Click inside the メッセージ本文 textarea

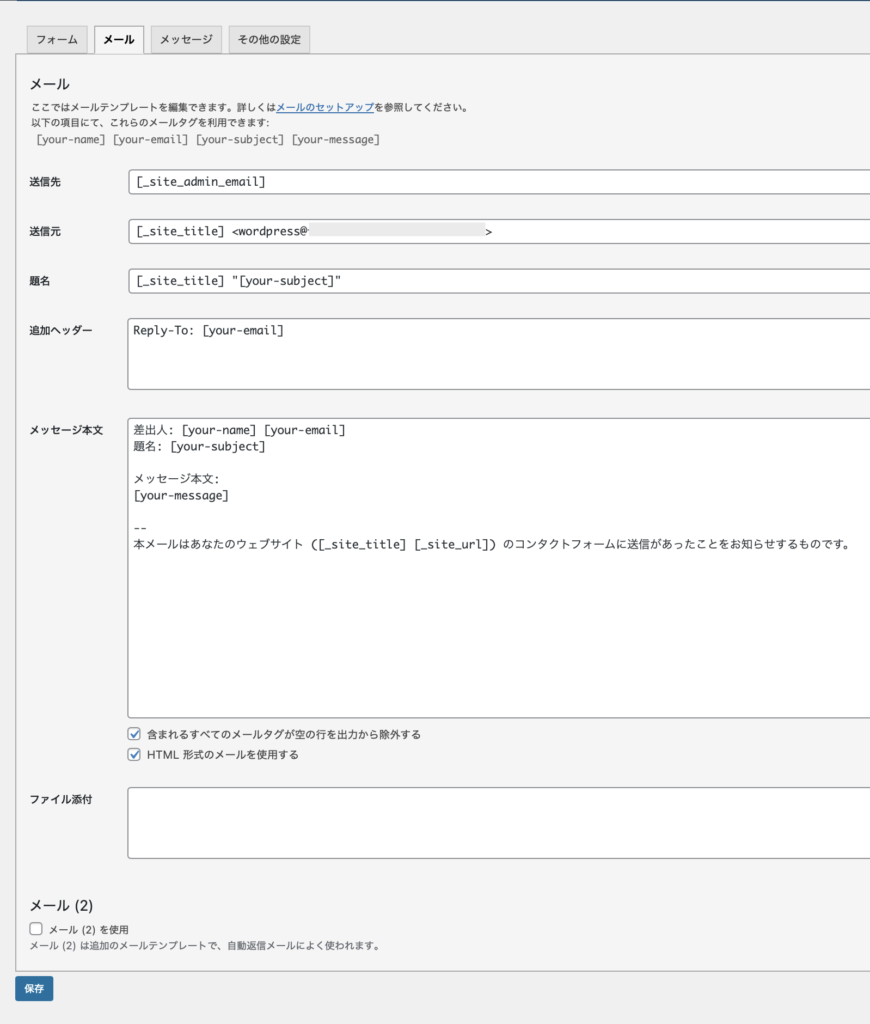(x=498, y=620)
